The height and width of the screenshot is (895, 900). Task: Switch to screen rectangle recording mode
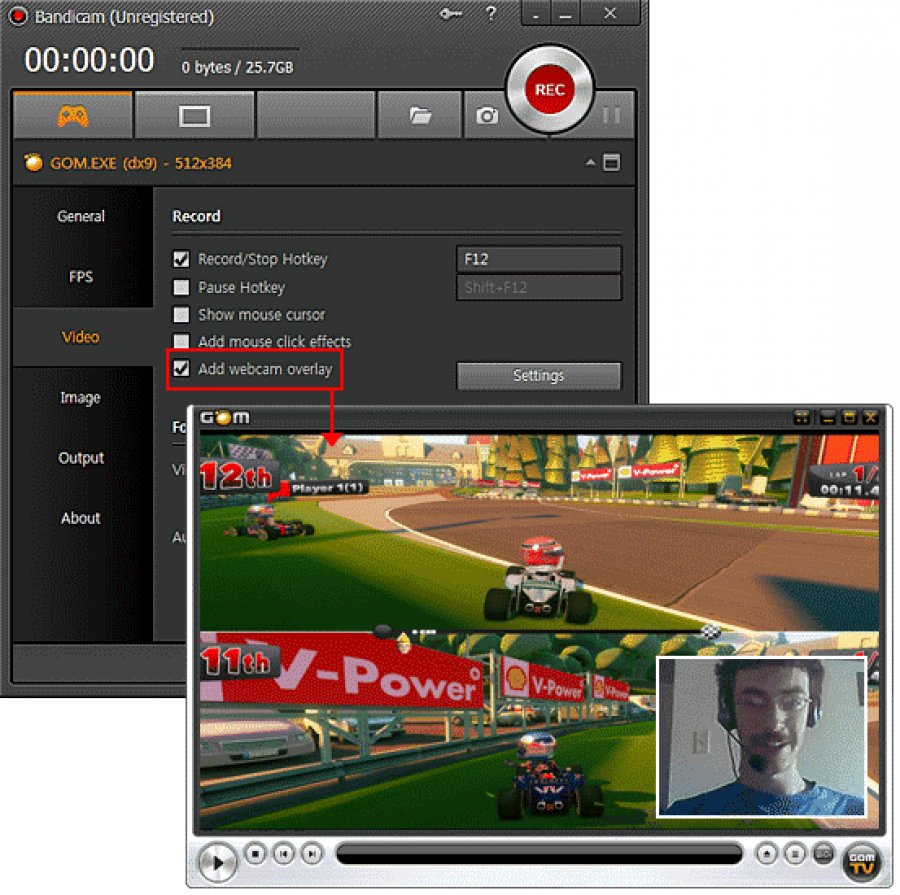194,116
